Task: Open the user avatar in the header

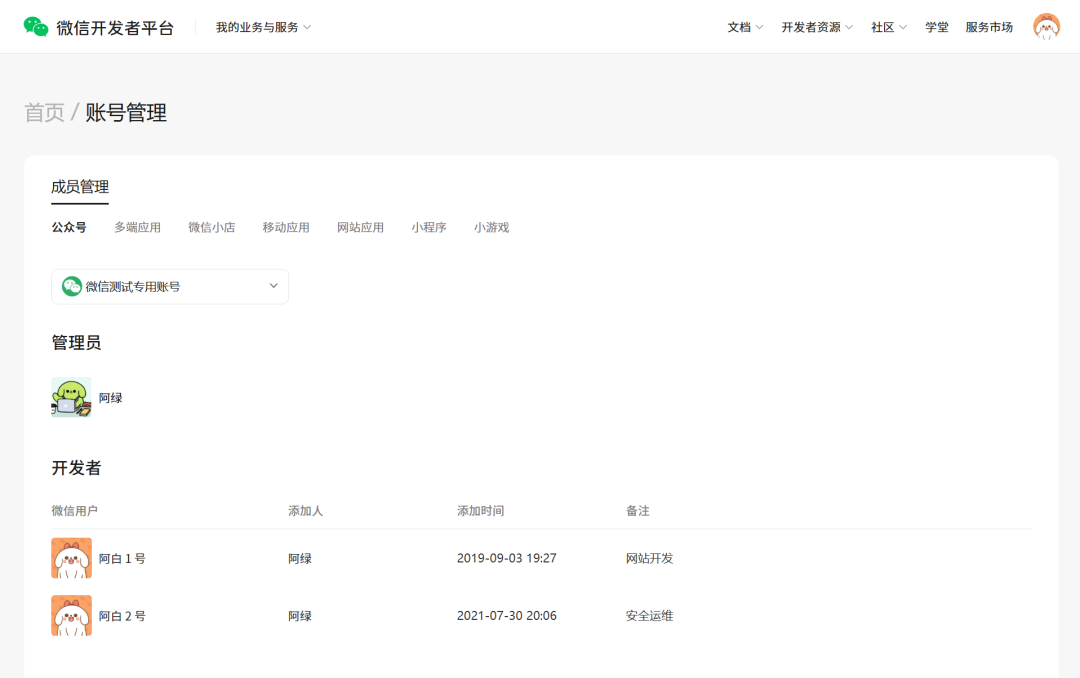Action: point(1046,27)
